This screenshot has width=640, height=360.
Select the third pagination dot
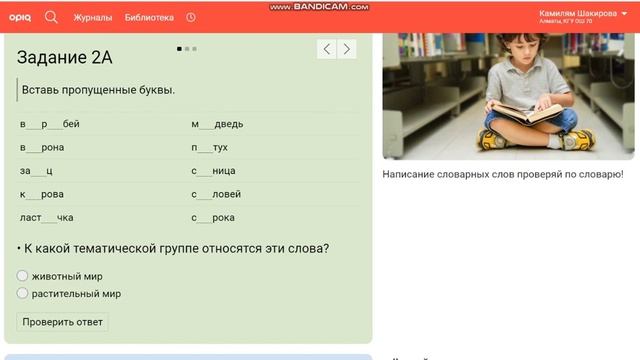pyautogui.click(x=195, y=49)
